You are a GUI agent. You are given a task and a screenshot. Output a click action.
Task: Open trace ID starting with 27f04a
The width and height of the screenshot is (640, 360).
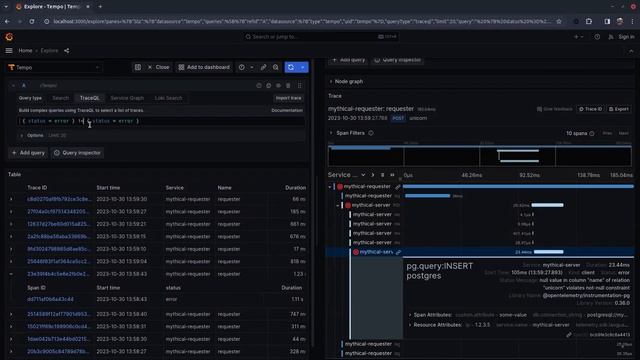pyautogui.click(x=58, y=211)
